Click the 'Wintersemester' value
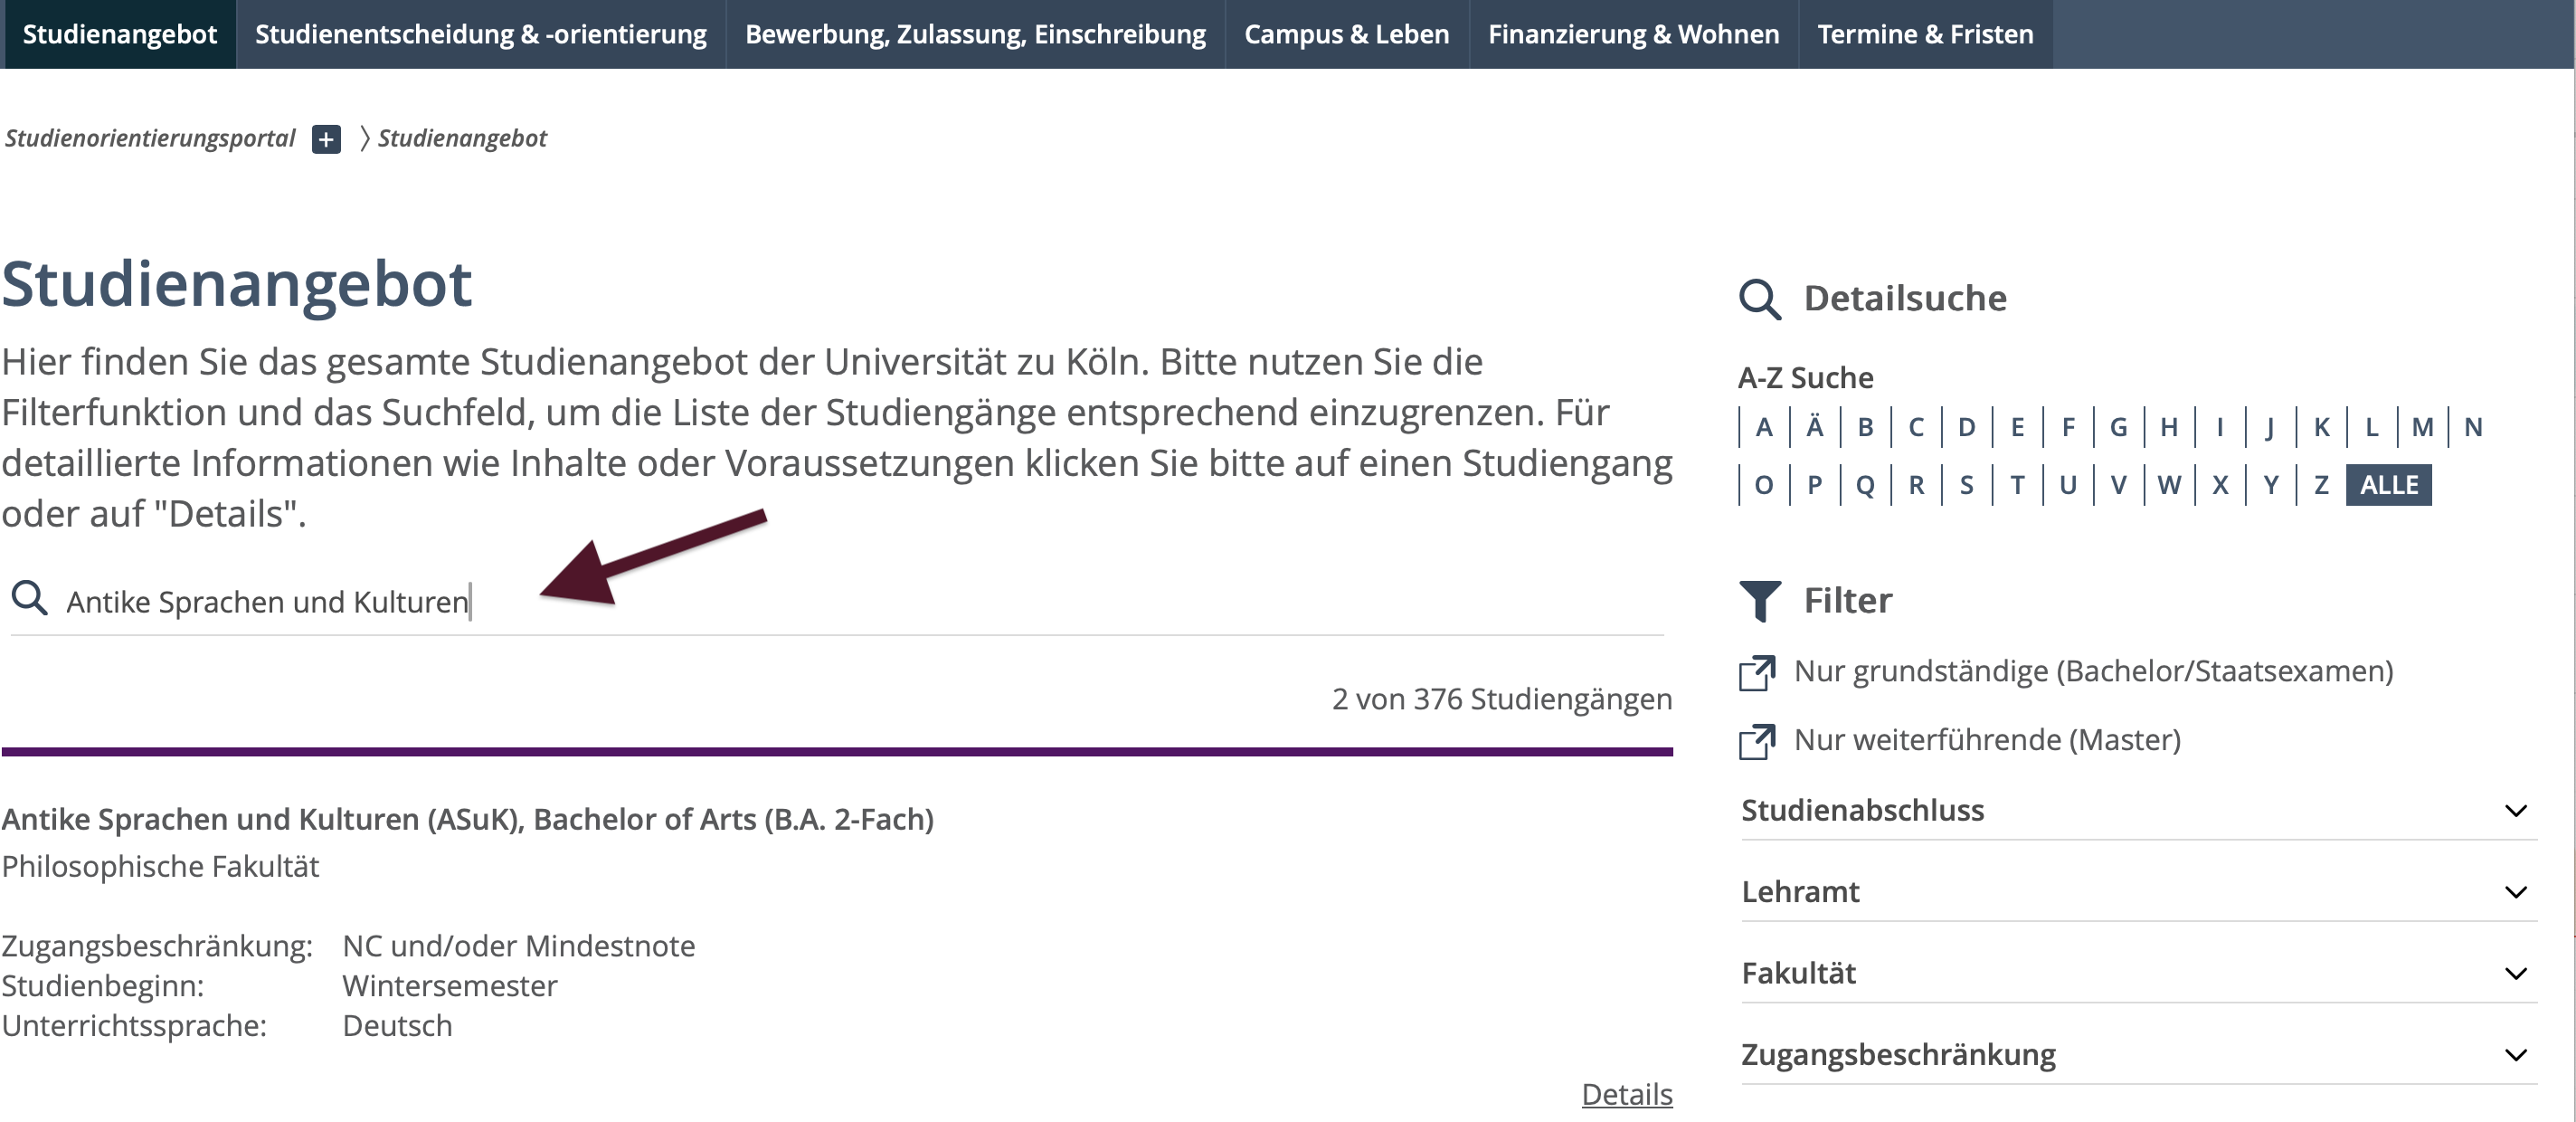 [x=449, y=986]
